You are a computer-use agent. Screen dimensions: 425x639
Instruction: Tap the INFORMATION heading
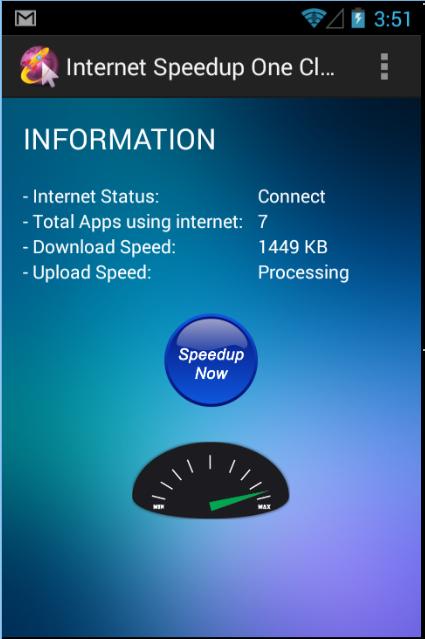pos(119,139)
